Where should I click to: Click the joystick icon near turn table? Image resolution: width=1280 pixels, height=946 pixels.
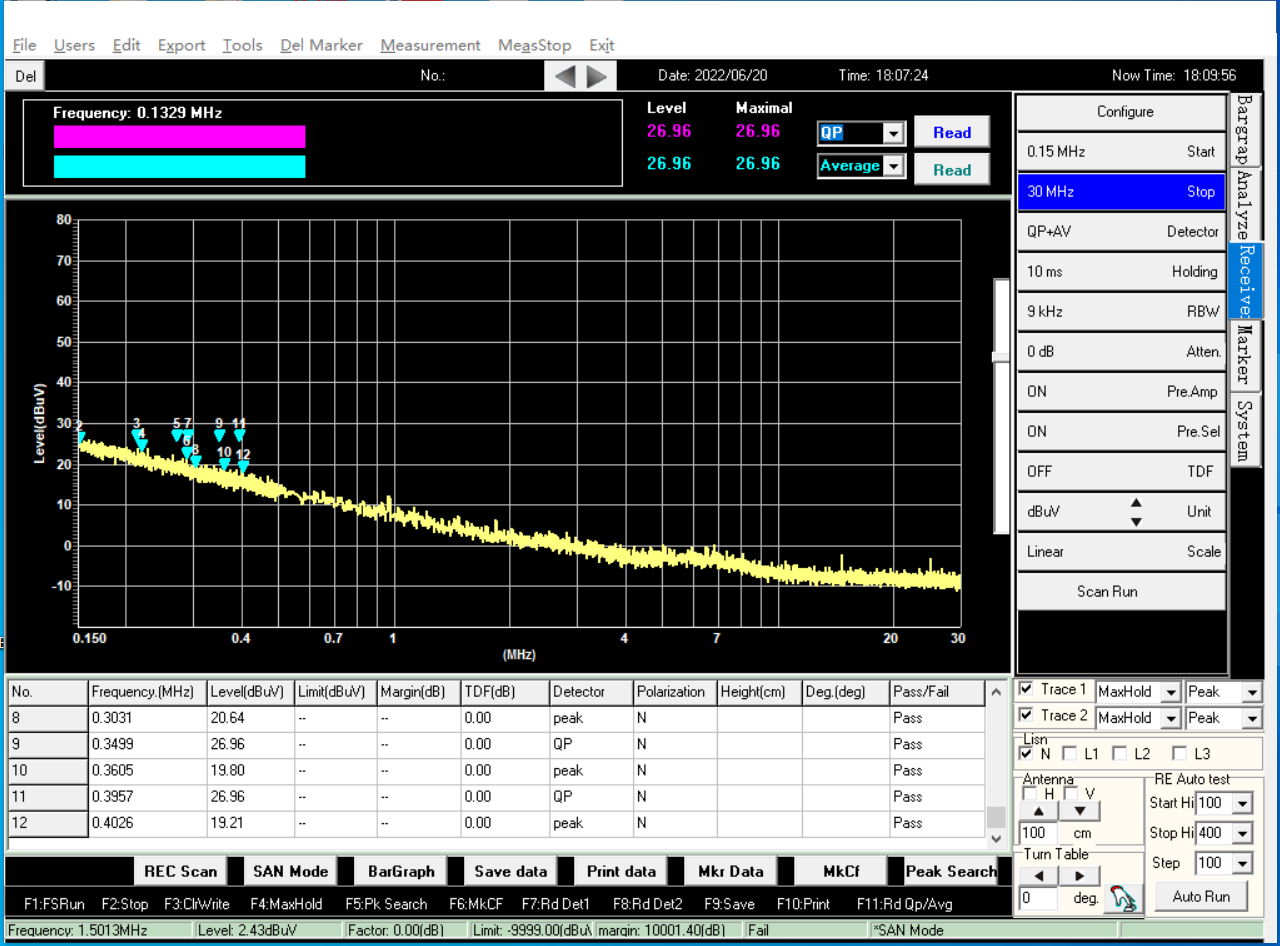[x=1125, y=899]
